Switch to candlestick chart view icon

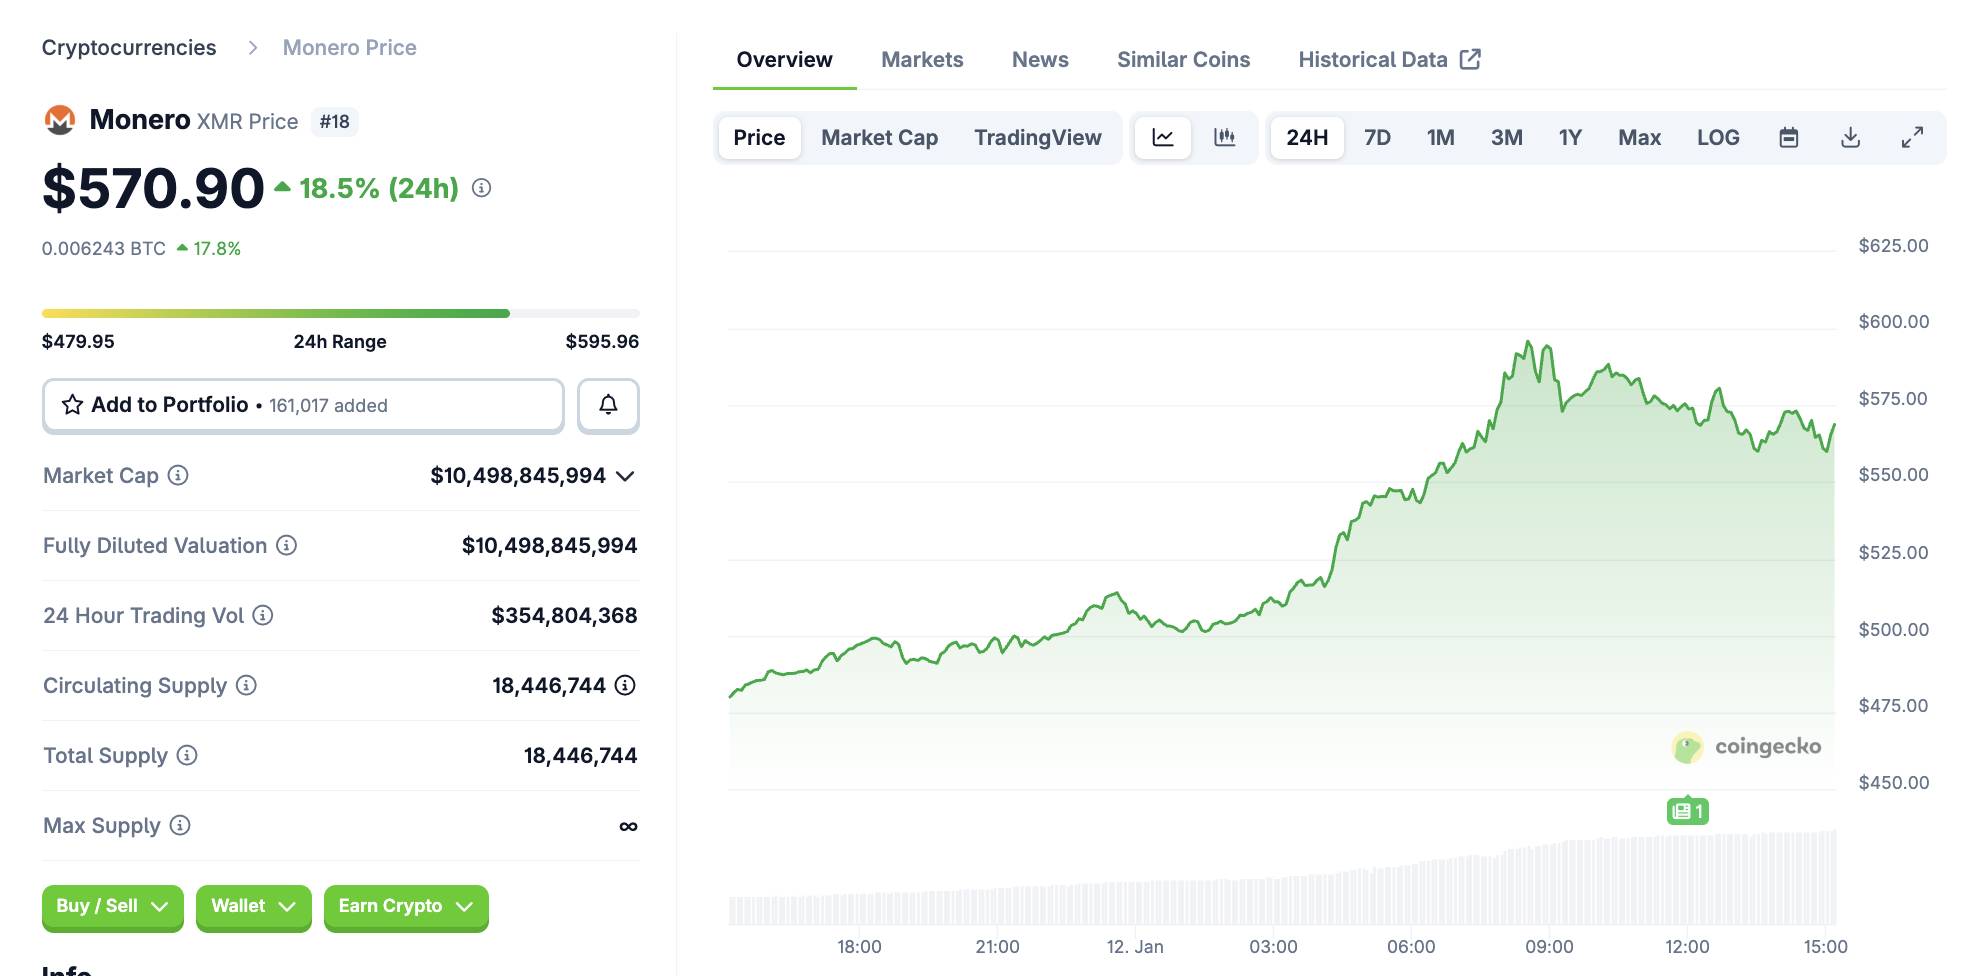[1224, 138]
